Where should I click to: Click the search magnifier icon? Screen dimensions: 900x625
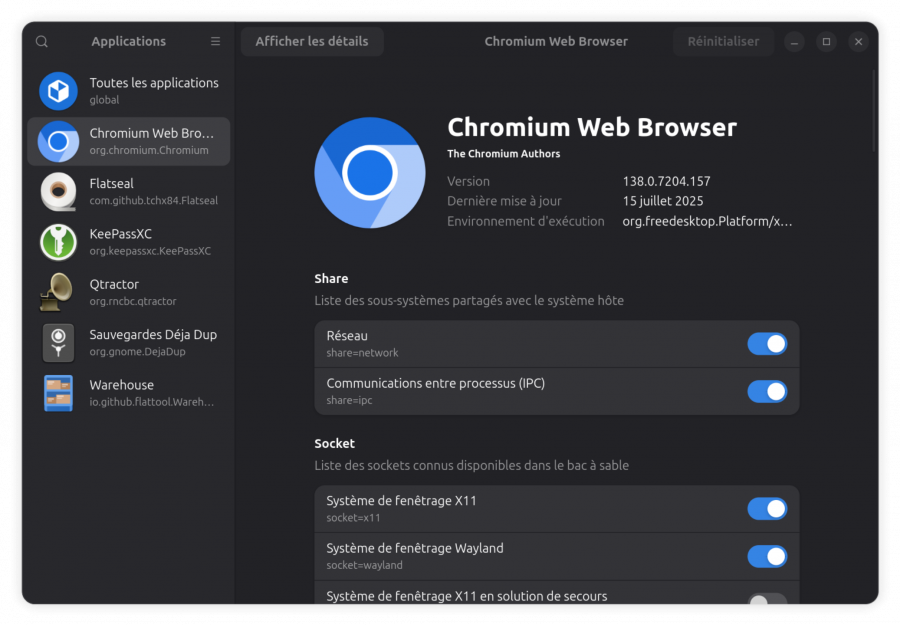coord(41,42)
